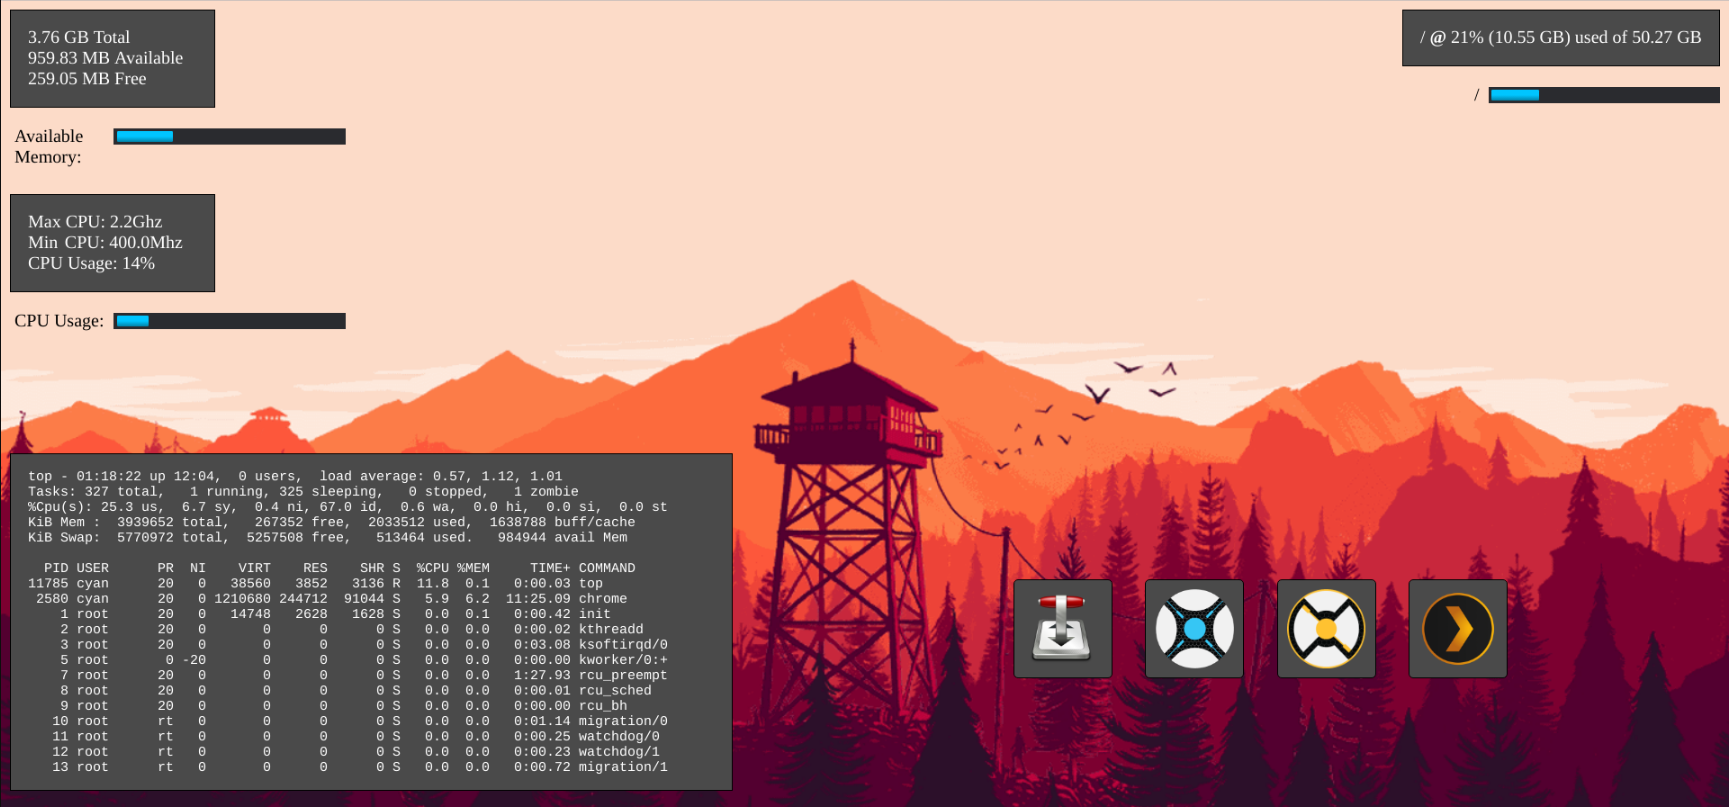Click the TIME+ column header
This screenshot has height=807, width=1729.
coord(550,568)
